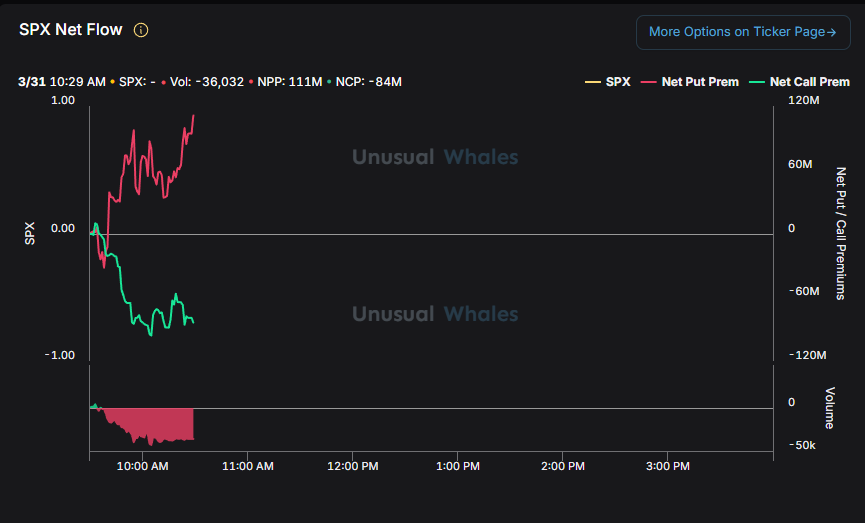Toggle the Net Put Prem legend series
The height and width of the screenshot is (523, 865).
coord(690,82)
